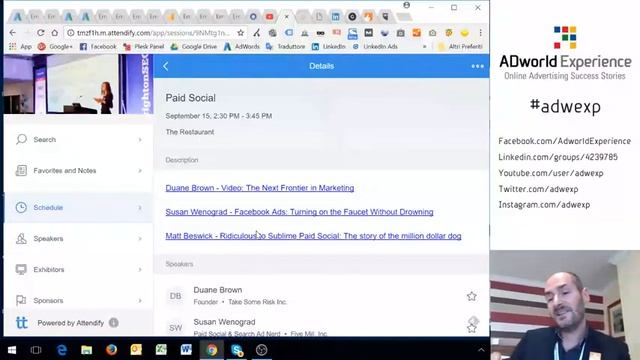The width and height of the screenshot is (640, 360).
Task: Open Skype from the taskbar
Action: 237,350
